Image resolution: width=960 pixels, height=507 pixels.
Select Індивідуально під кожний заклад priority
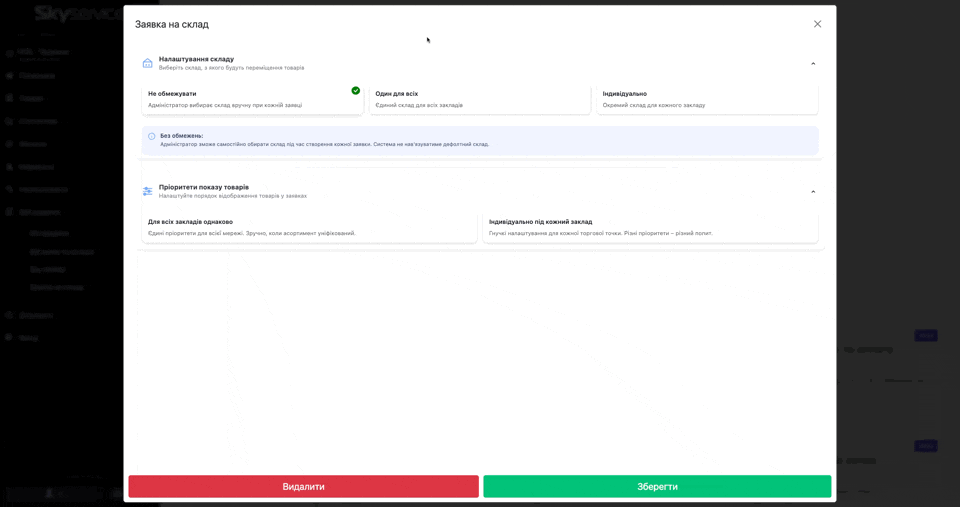[650, 227]
